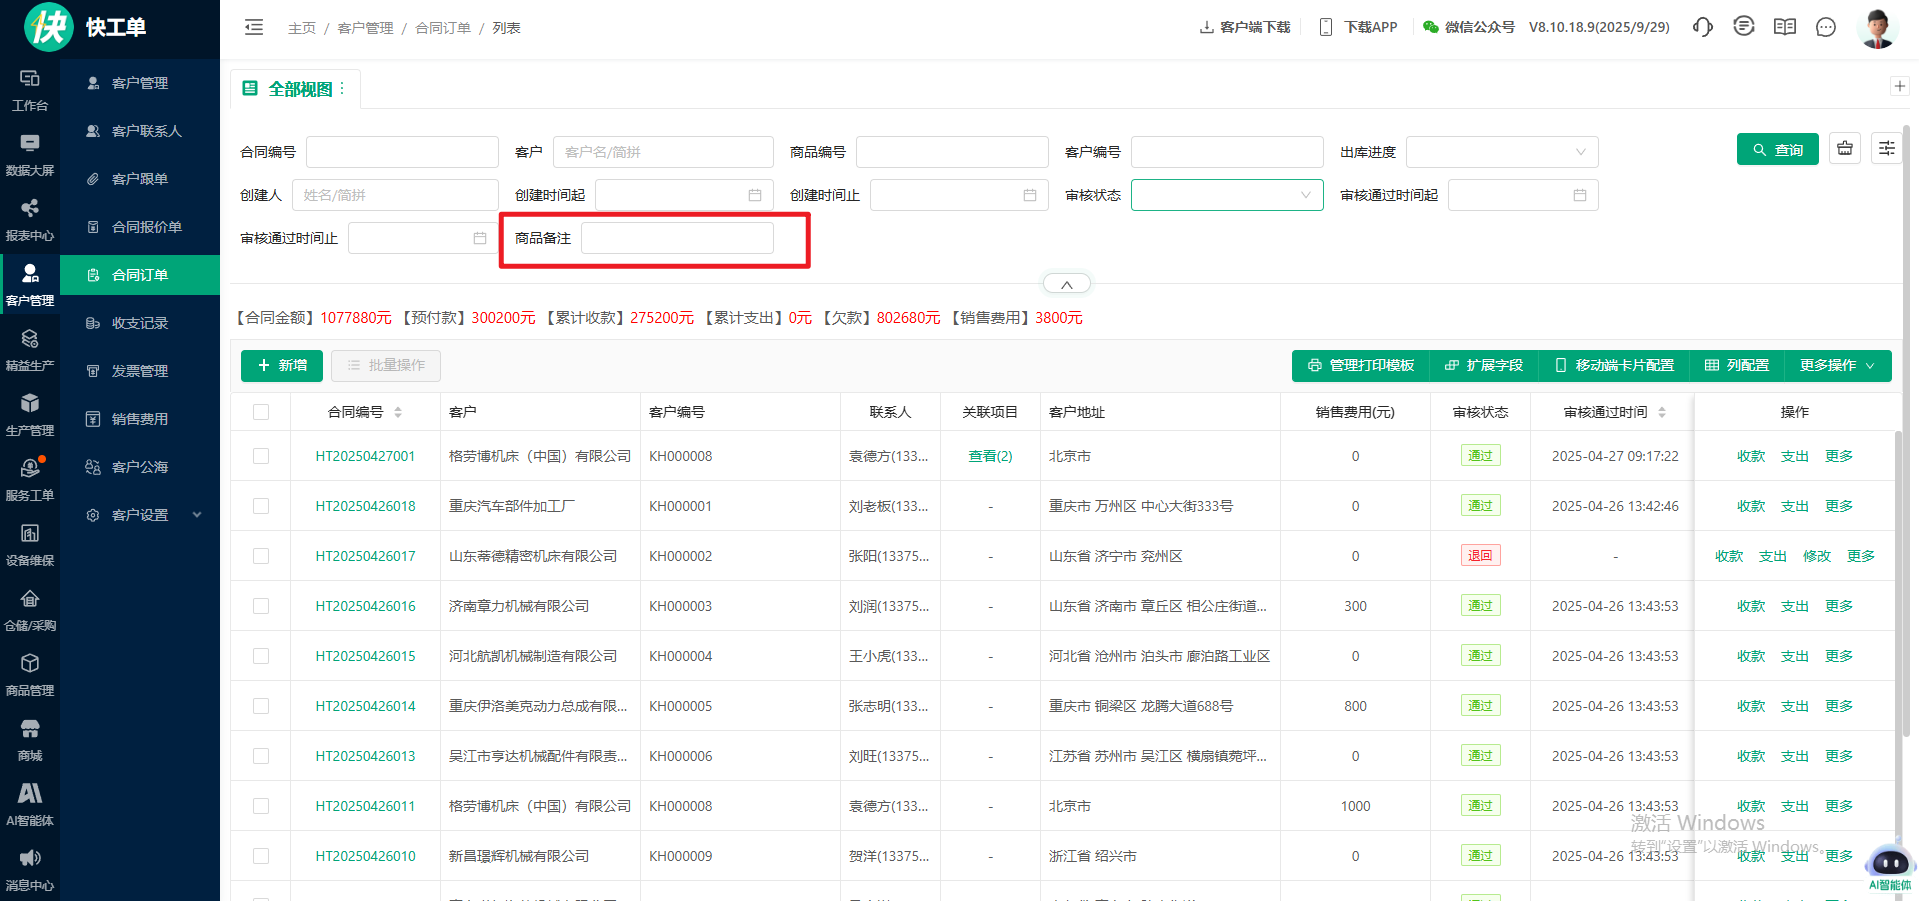Expand the 更多操作 dropdown button

tap(1837, 366)
